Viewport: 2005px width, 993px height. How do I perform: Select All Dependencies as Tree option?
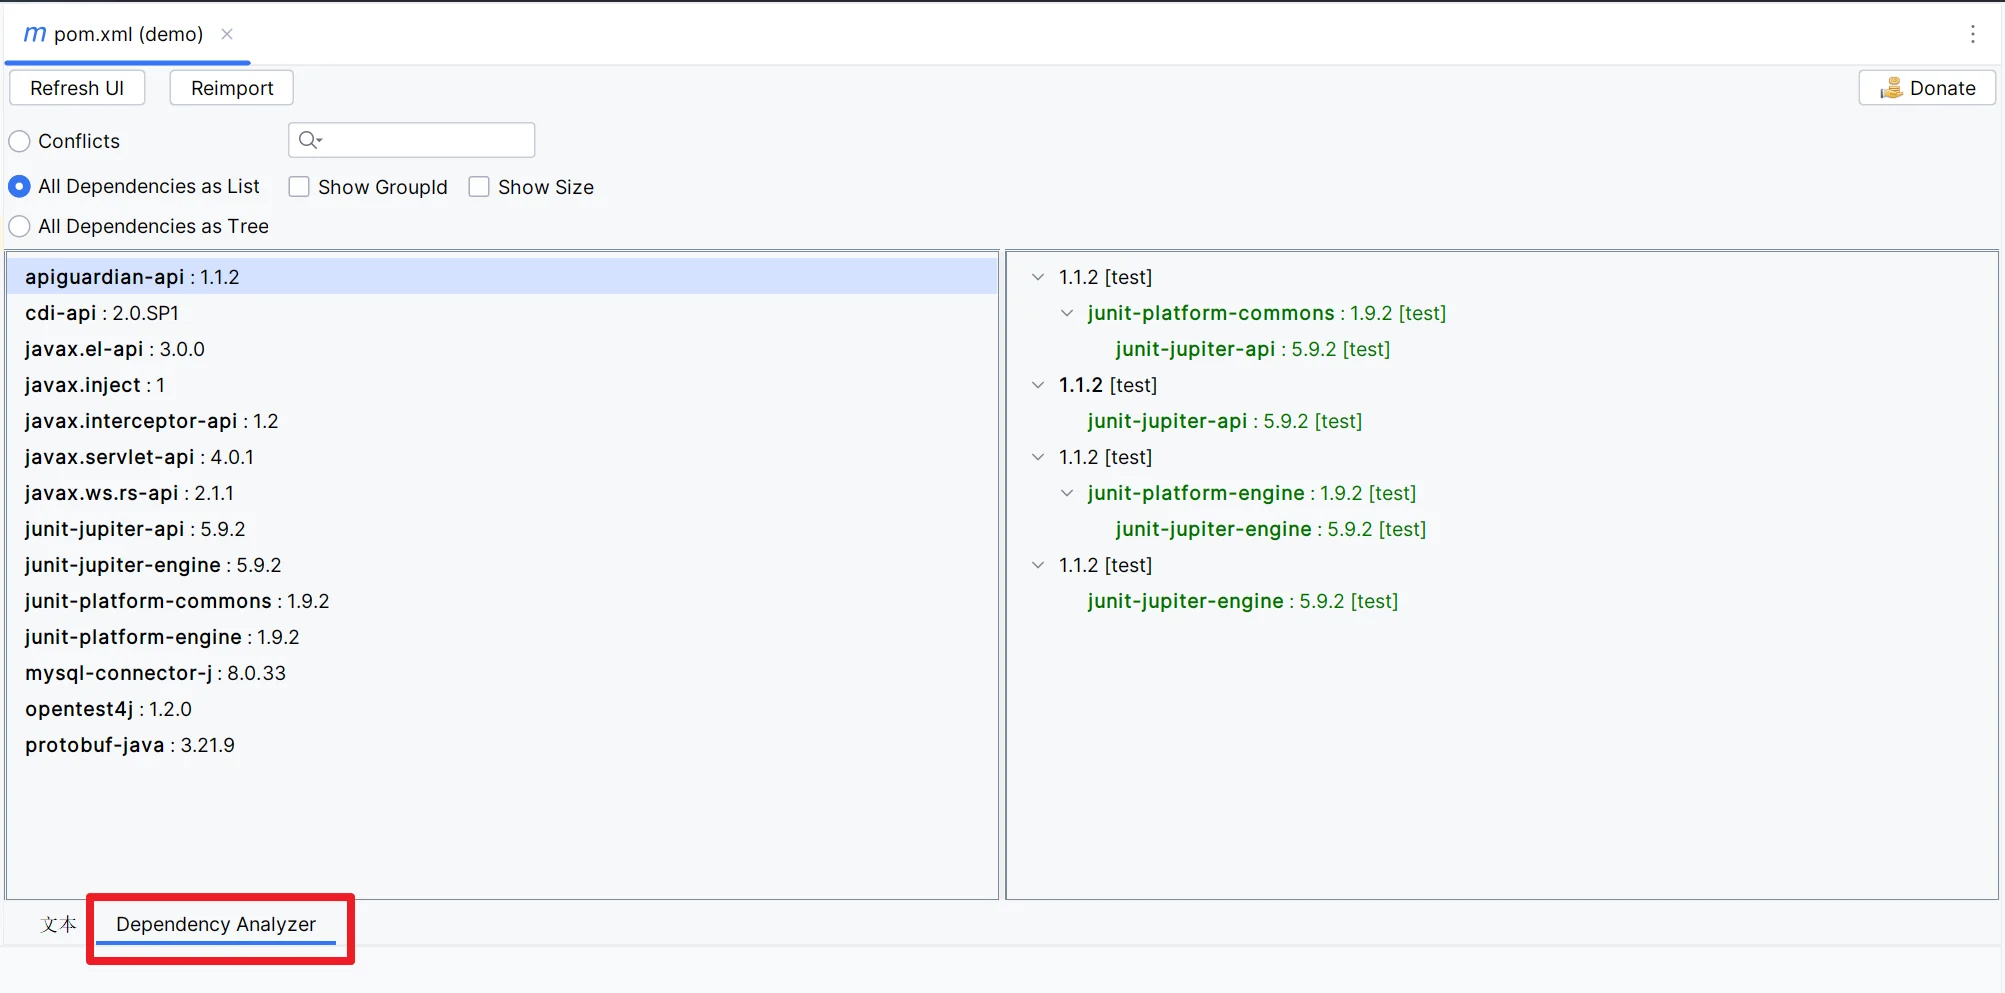[20, 227]
